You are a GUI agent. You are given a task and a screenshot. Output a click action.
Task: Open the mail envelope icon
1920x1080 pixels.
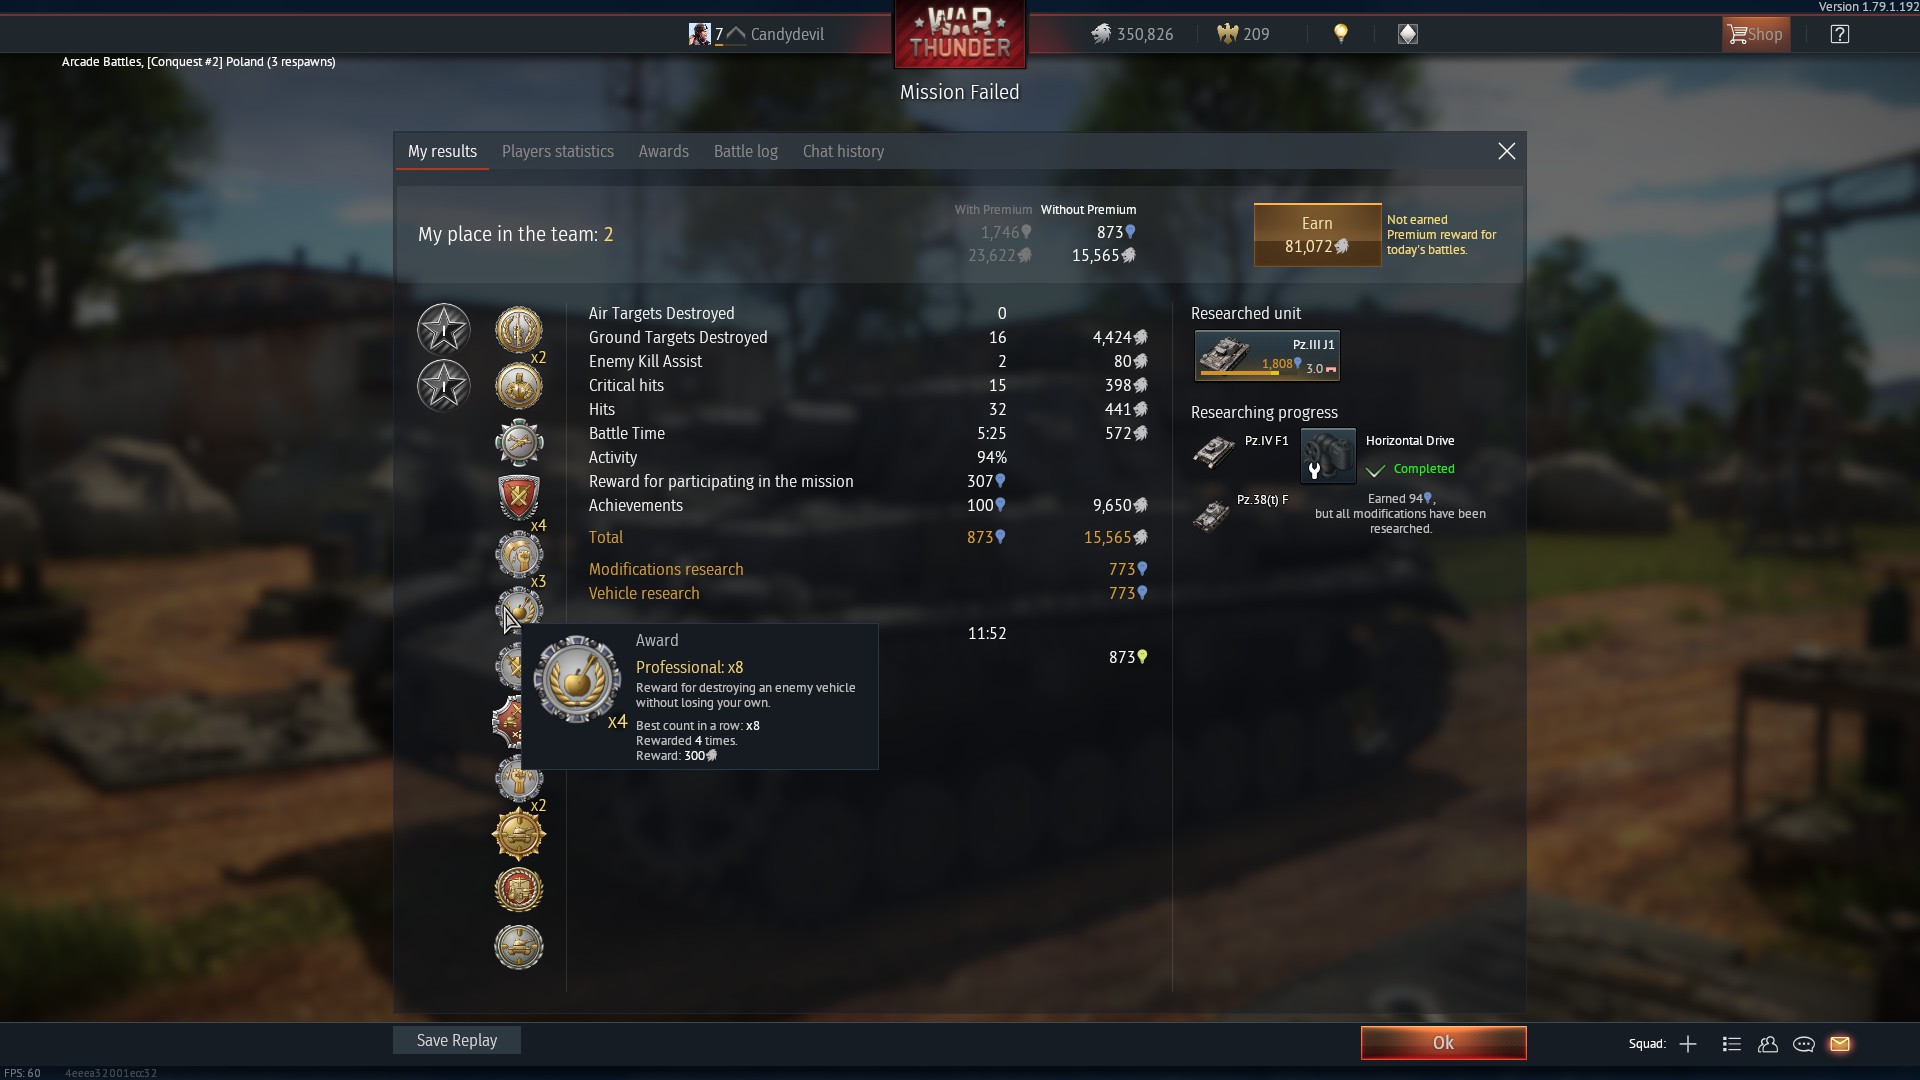pyautogui.click(x=1840, y=1044)
